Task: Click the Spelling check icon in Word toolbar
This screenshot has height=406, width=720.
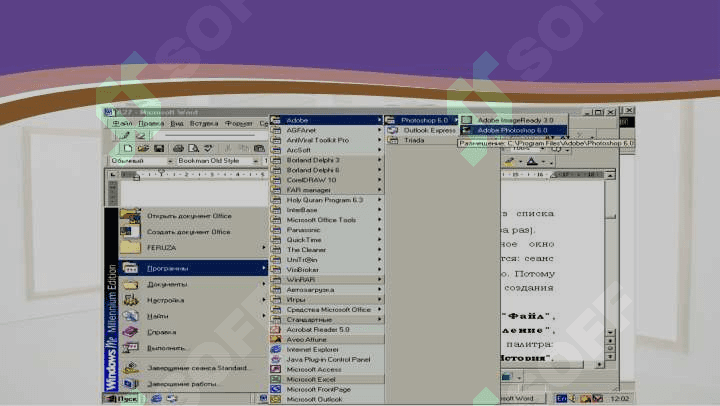Action: pos(208,148)
